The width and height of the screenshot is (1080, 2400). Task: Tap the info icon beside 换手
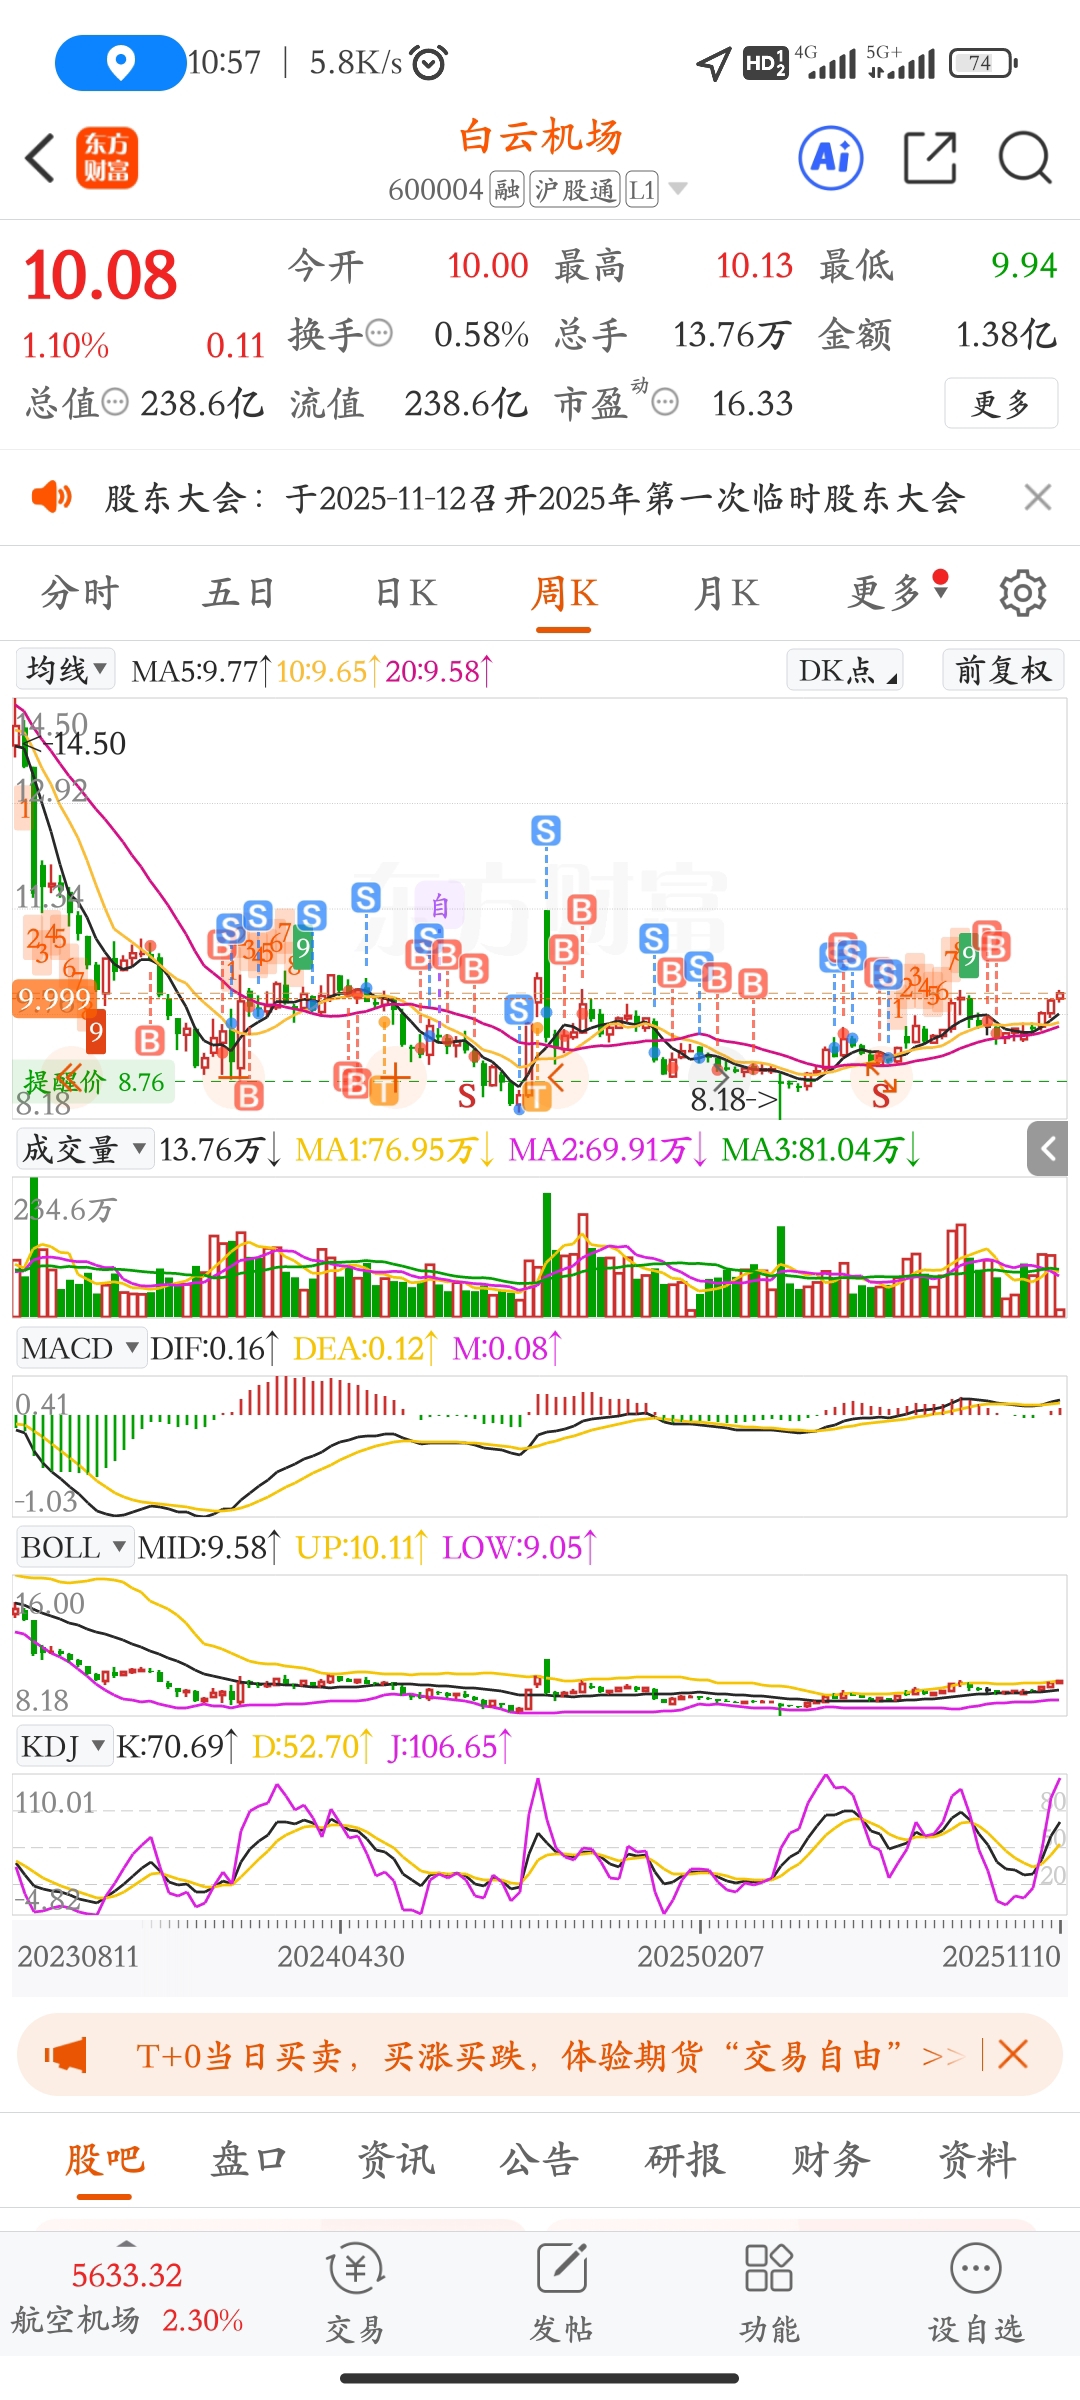tap(380, 333)
